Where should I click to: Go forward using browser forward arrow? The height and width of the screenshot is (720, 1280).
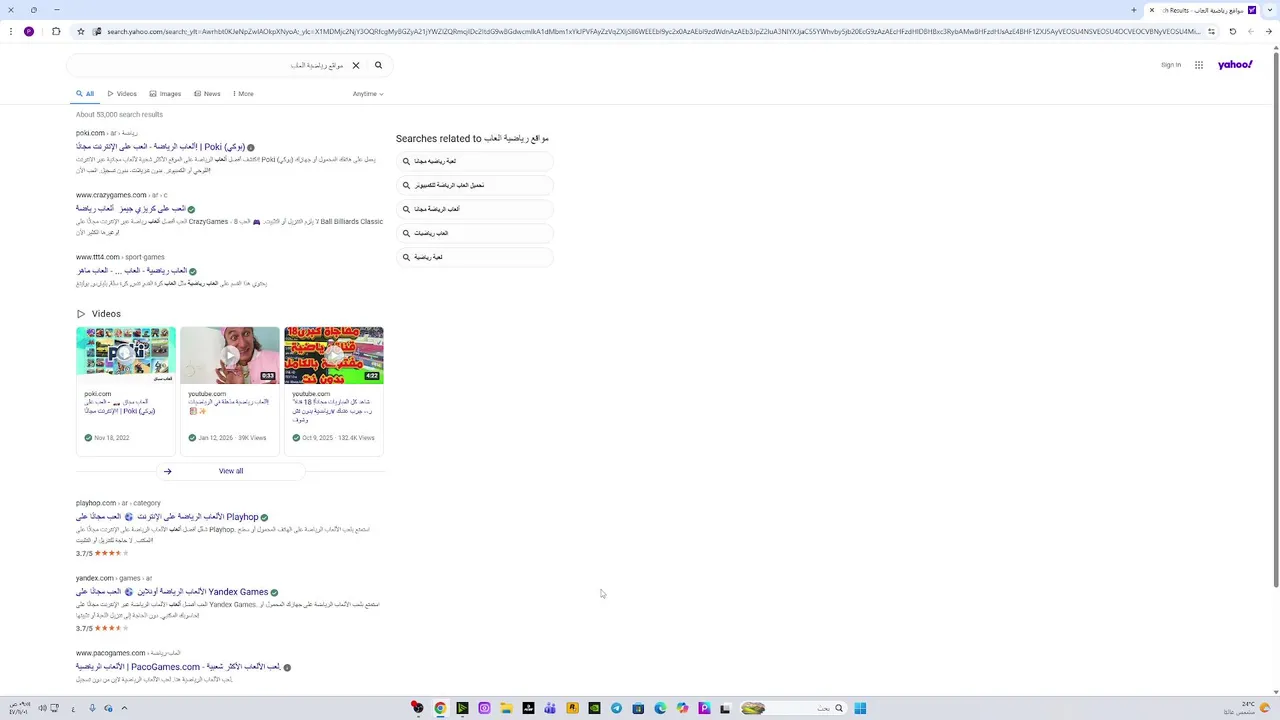1250,31
